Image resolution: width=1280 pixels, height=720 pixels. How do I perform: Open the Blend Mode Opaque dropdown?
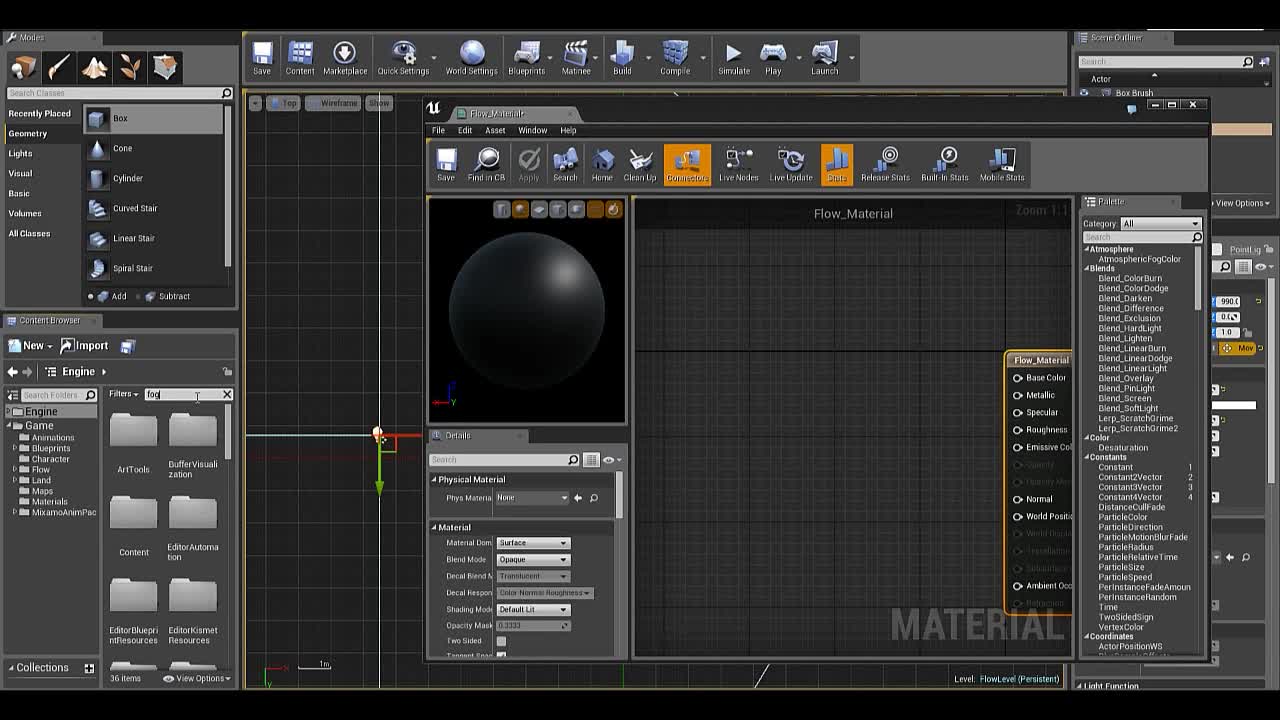(x=533, y=559)
